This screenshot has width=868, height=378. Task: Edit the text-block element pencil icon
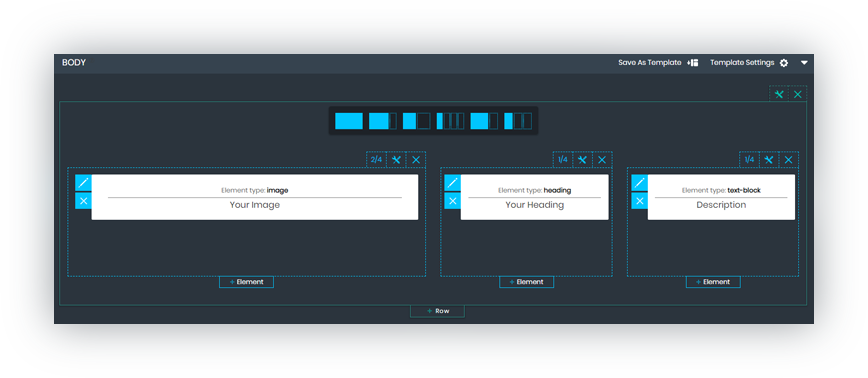pos(639,183)
